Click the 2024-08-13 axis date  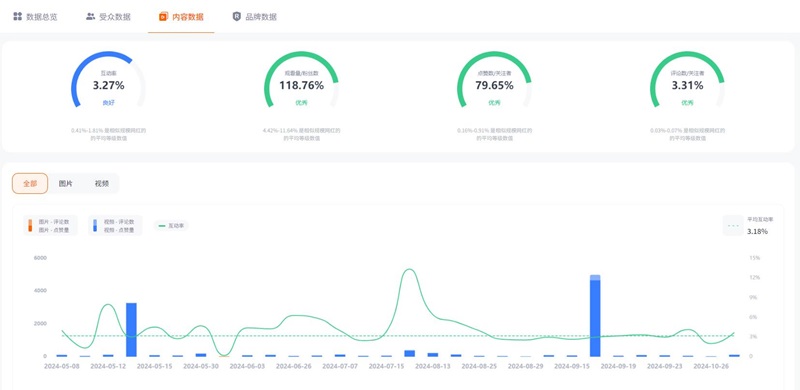(433, 366)
